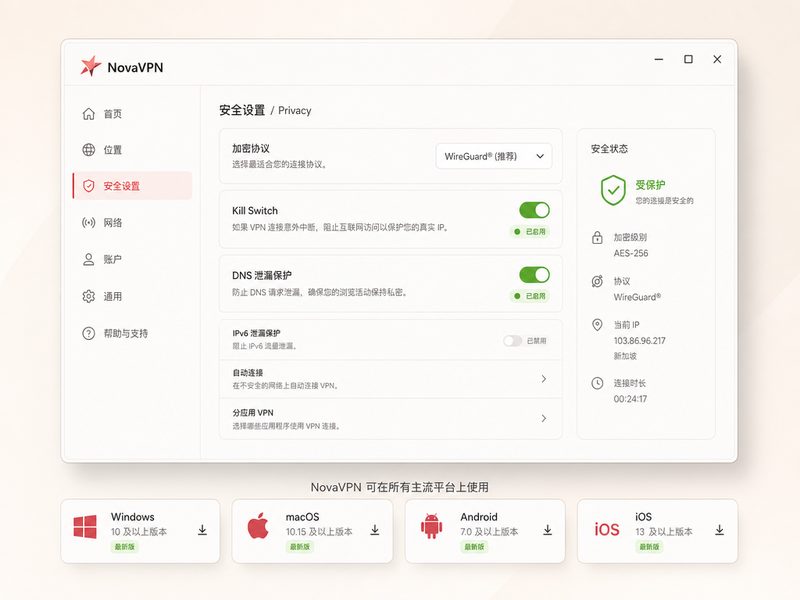Viewport: 800px width, 600px height.
Task: Click the account person icon
Action: pos(89,259)
